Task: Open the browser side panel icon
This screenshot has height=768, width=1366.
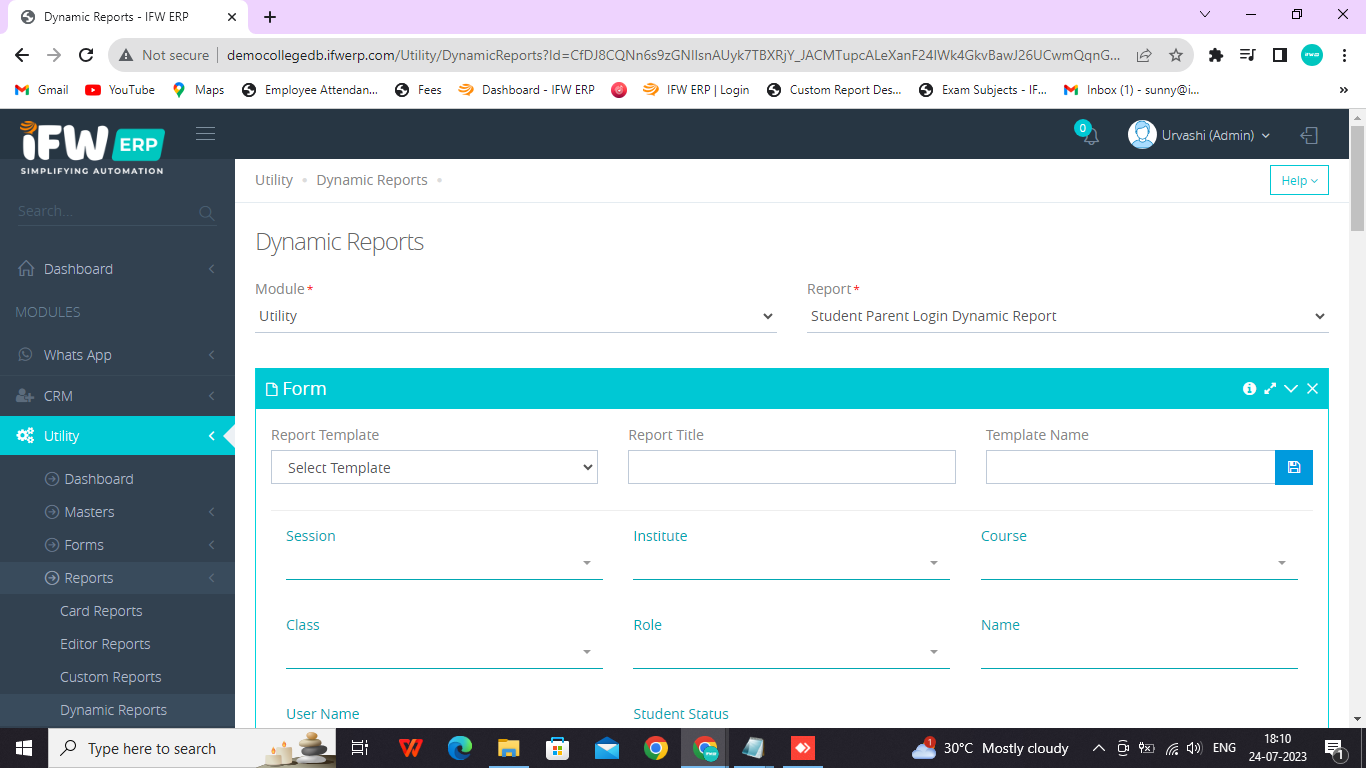Action: (x=1279, y=55)
